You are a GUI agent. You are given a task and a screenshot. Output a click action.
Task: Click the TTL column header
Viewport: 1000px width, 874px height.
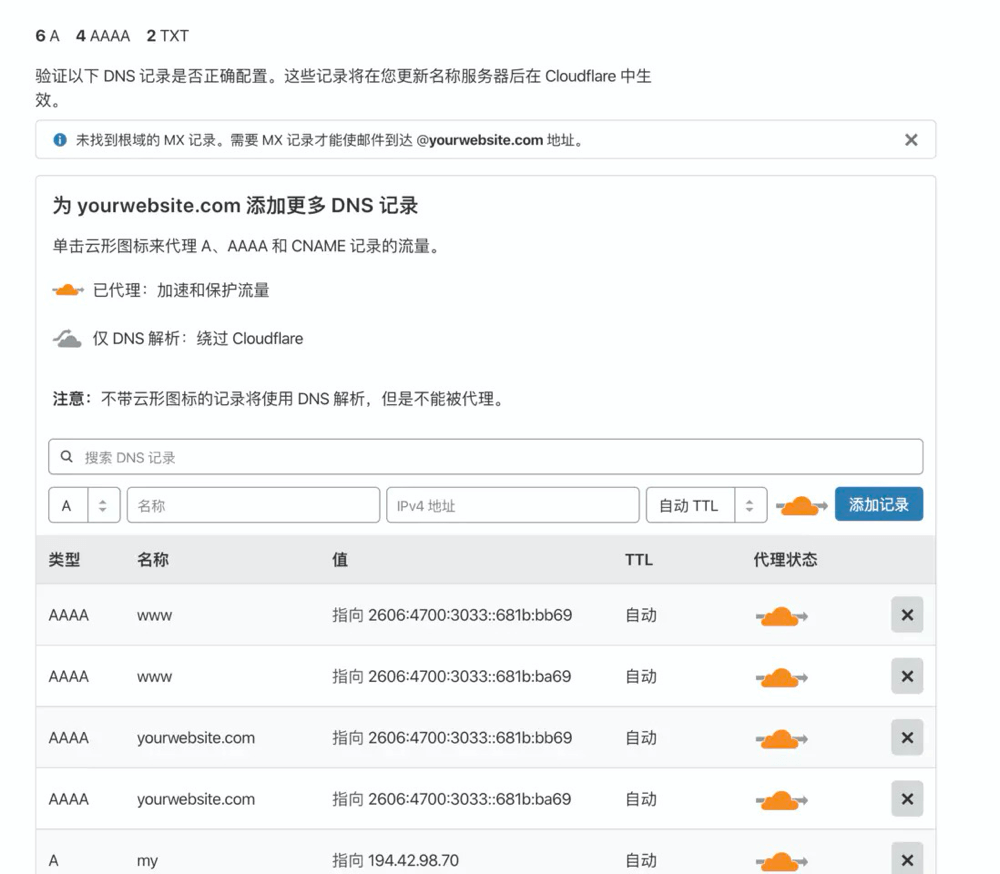[638, 559]
